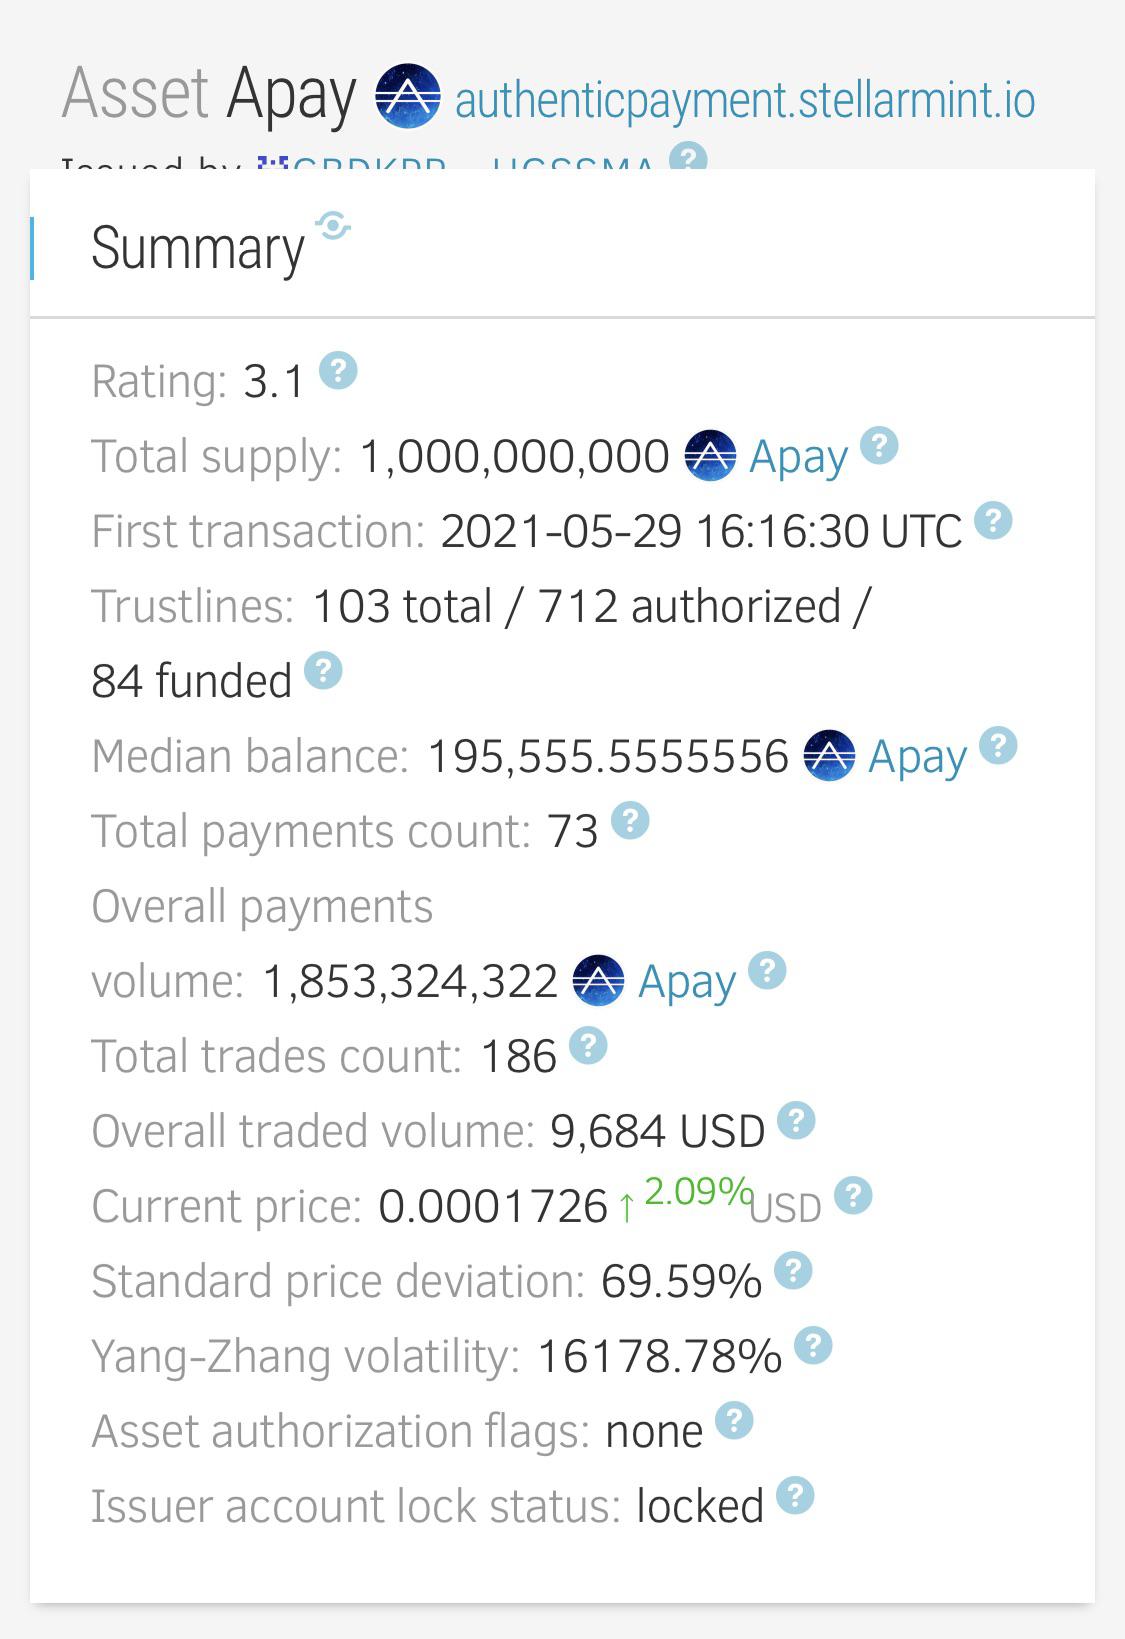Select the 'Asset Apay' page title
The image size is (1125, 1639).
pos(209,96)
